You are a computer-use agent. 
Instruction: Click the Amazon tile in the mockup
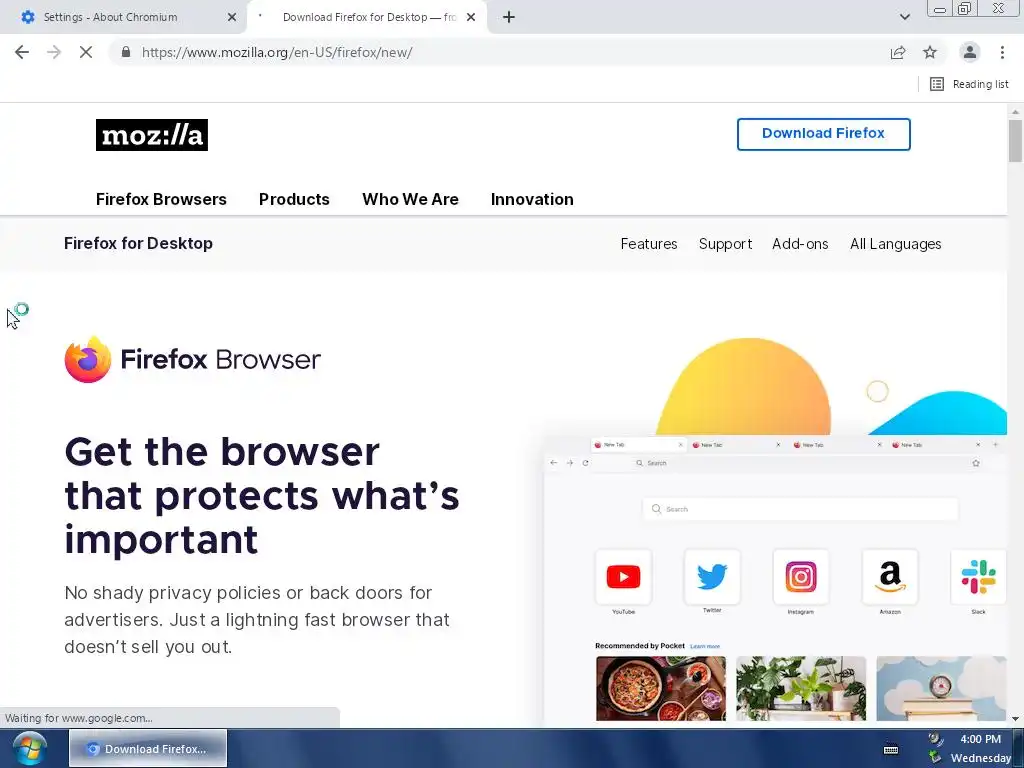pyautogui.click(x=889, y=577)
